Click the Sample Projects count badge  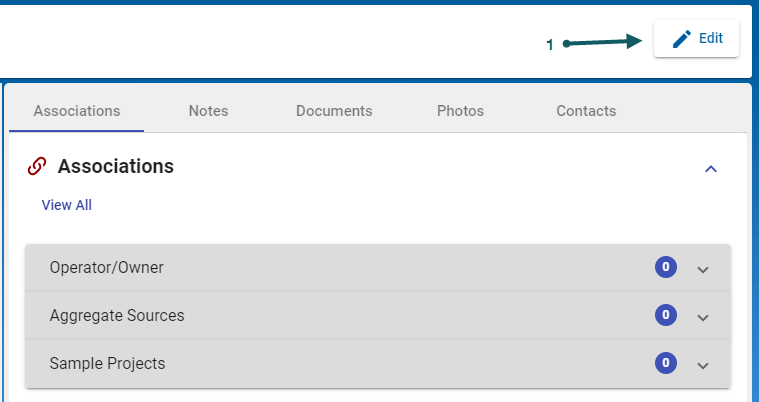[x=665, y=363]
